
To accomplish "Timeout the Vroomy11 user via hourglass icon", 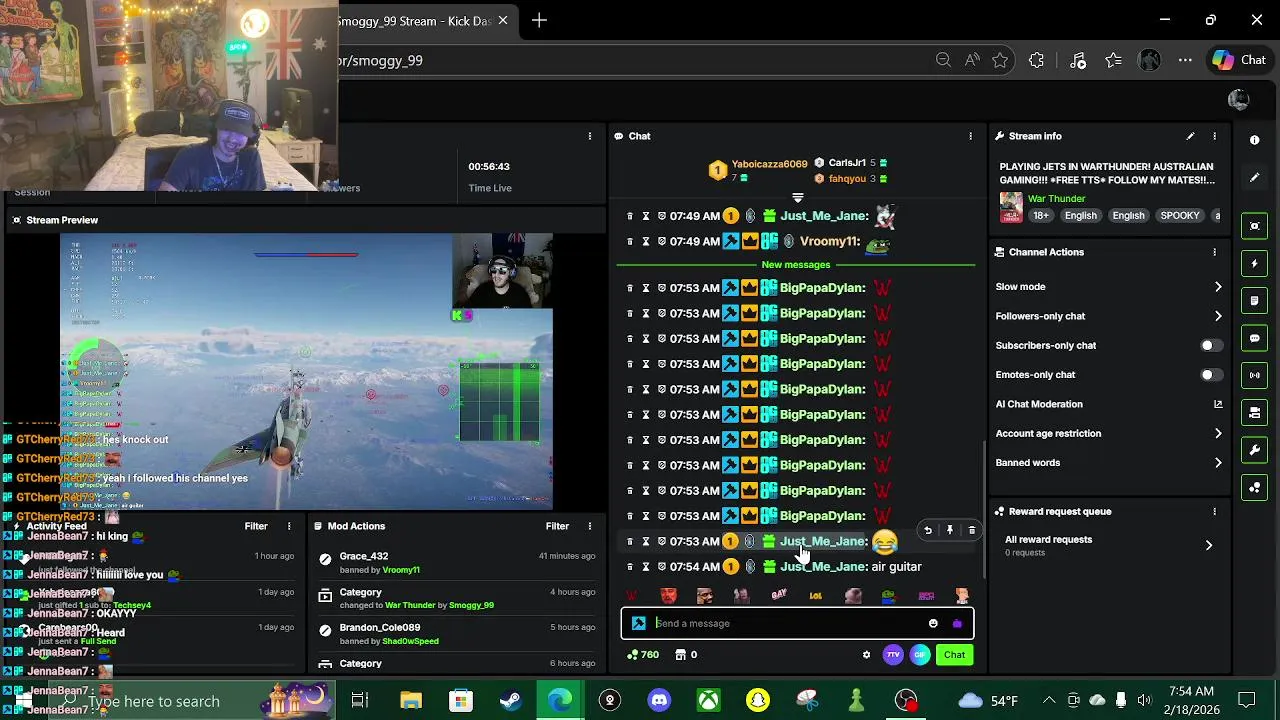I will [646, 241].
